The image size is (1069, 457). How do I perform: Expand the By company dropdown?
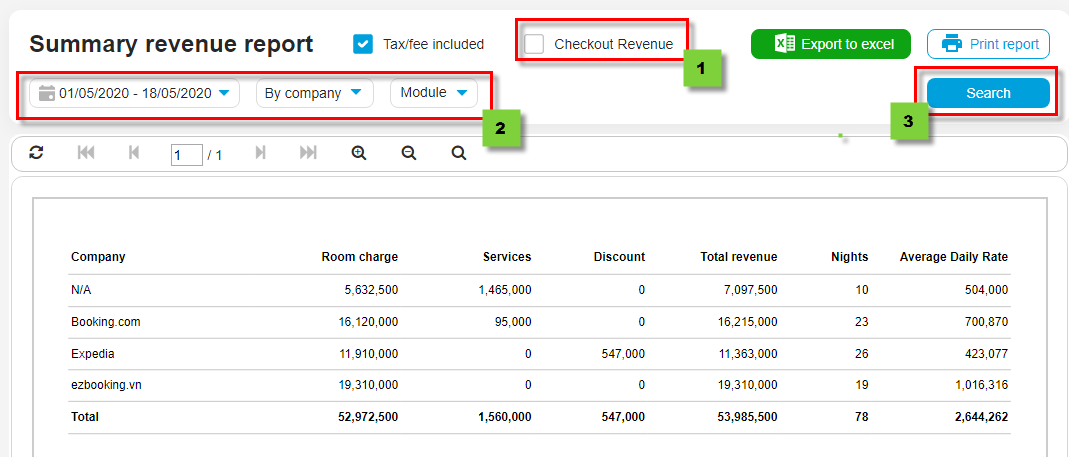[314, 93]
